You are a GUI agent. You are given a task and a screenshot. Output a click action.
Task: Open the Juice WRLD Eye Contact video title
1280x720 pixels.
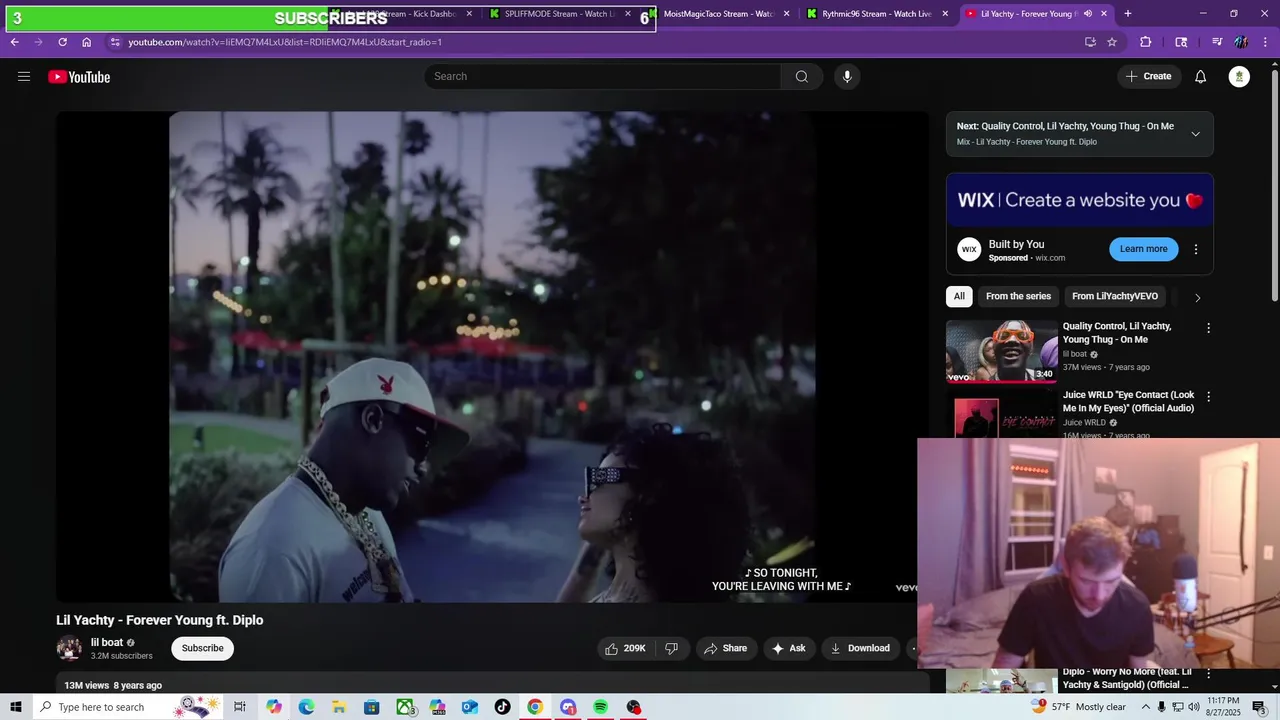pyautogui.click(x=1128, y=402)
